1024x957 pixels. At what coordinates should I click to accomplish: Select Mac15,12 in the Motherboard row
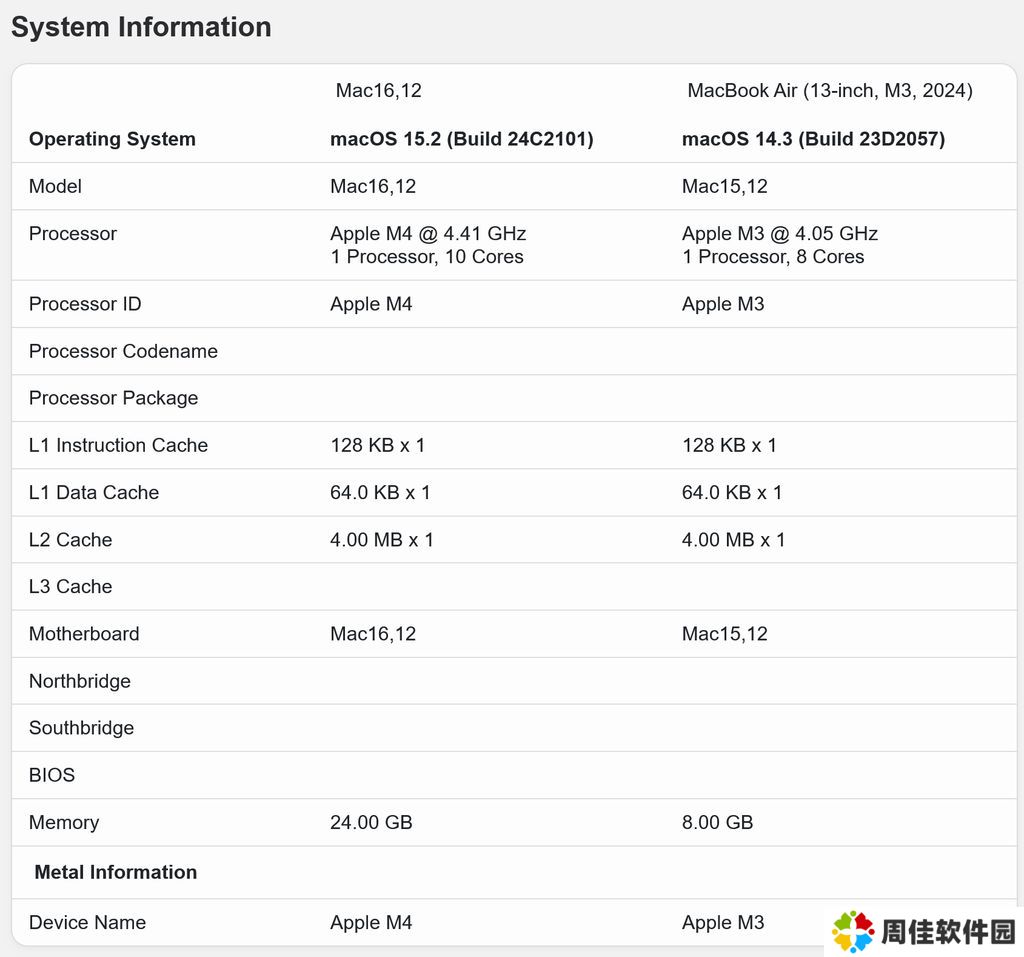pyautogui.click(x=725, y=634)
